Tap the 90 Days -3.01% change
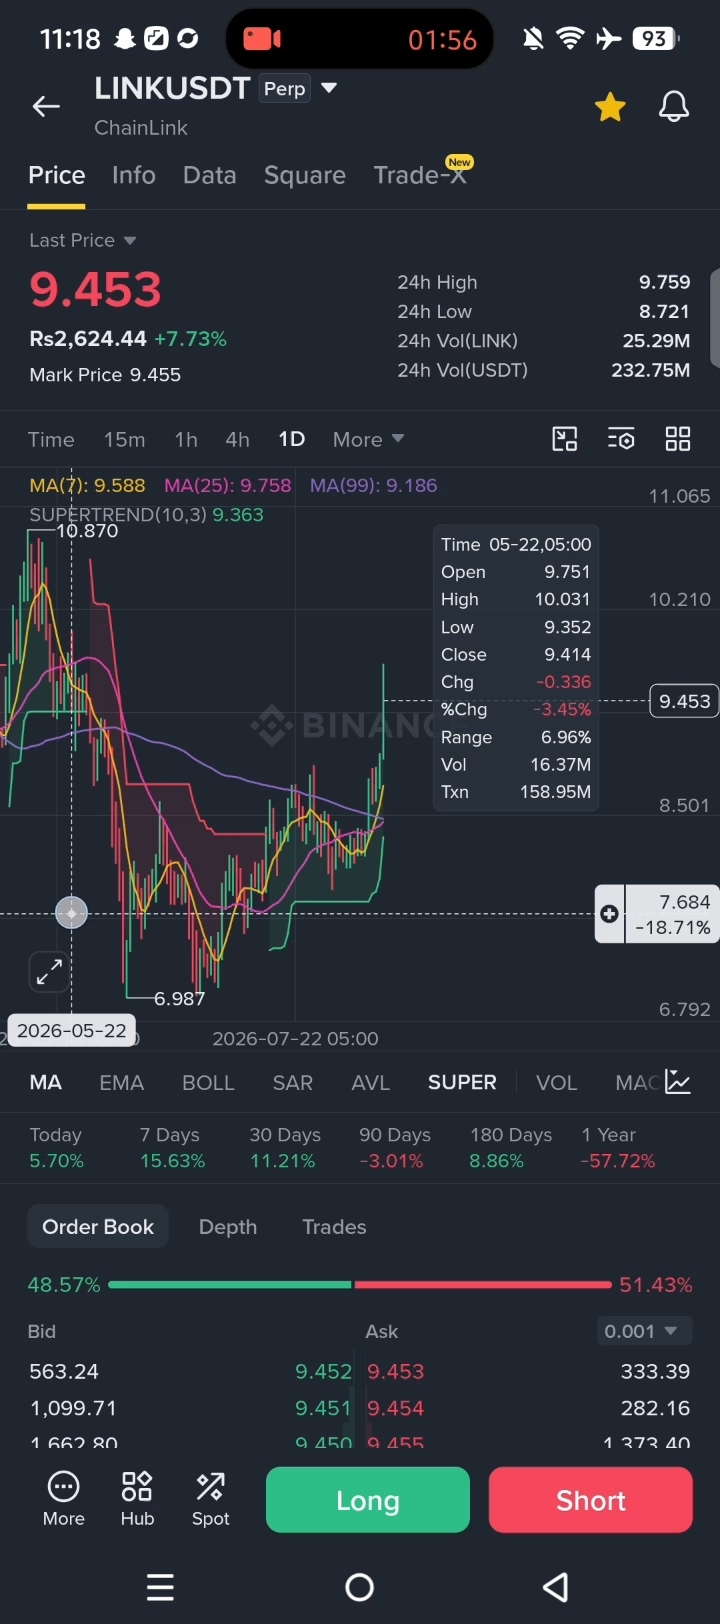This screenshot has height=1624, width=720. point(395,1148)
